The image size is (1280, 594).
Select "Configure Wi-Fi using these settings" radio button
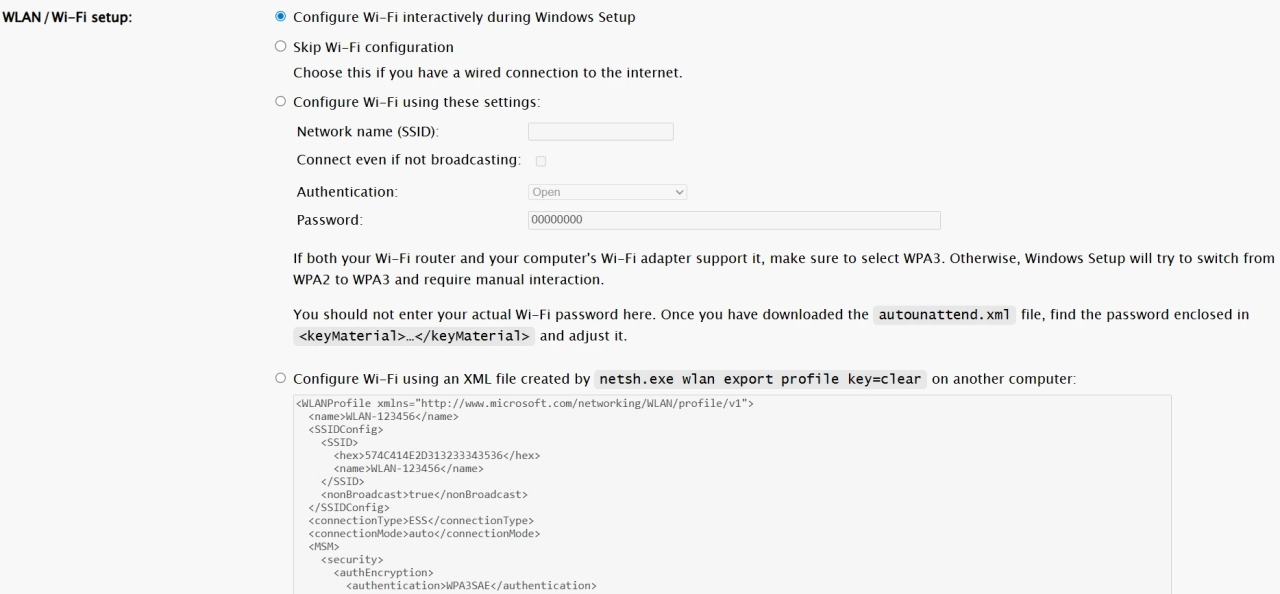(x=280, y=102)
